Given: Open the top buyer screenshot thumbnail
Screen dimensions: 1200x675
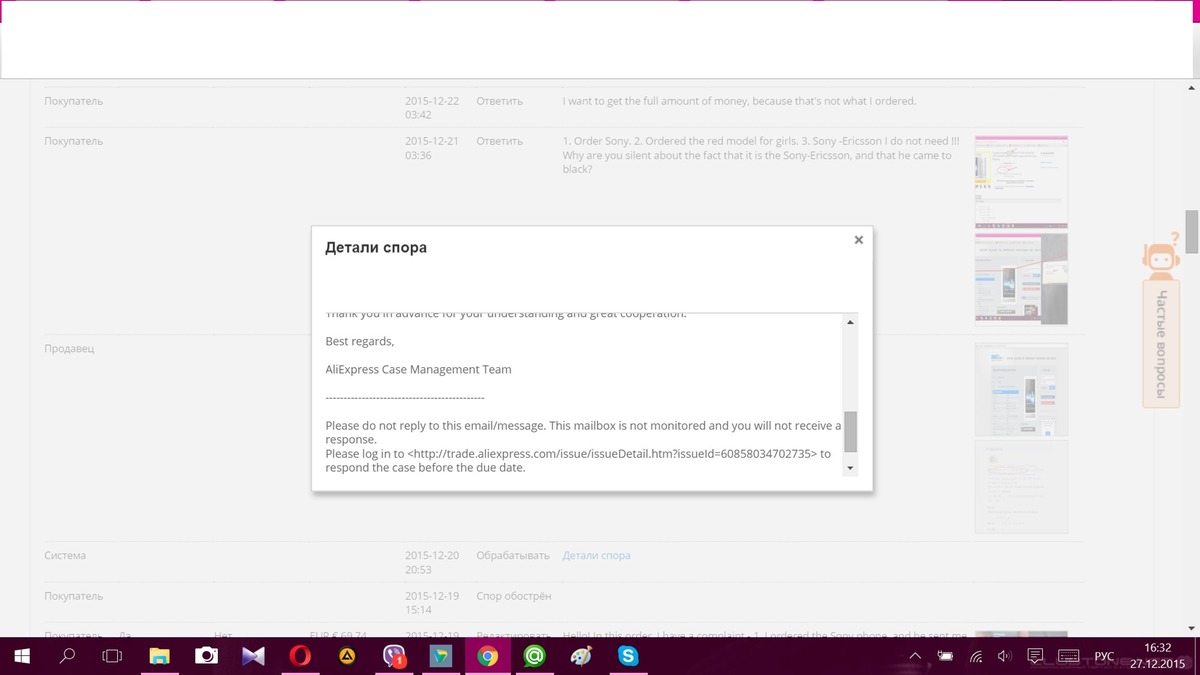Looking at the screenshot, I should coord(1021,181).
